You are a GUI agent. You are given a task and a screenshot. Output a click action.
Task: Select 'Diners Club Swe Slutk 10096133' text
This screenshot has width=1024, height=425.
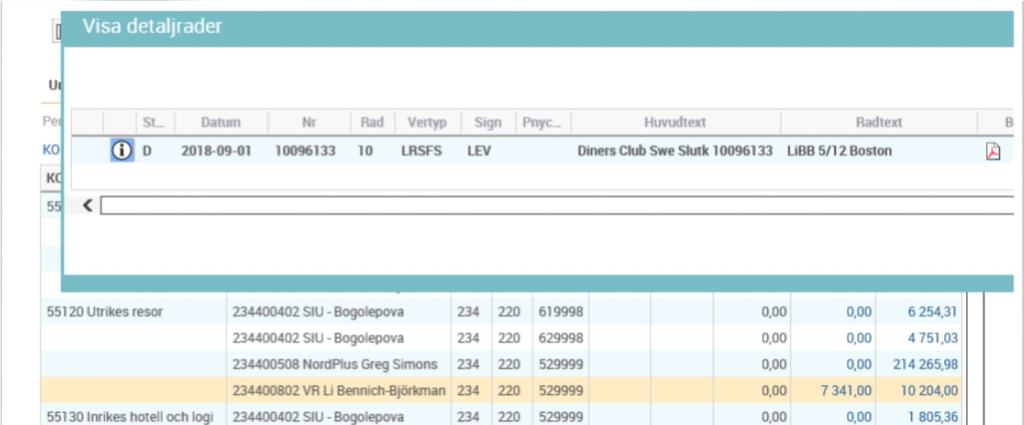point(675,151)
